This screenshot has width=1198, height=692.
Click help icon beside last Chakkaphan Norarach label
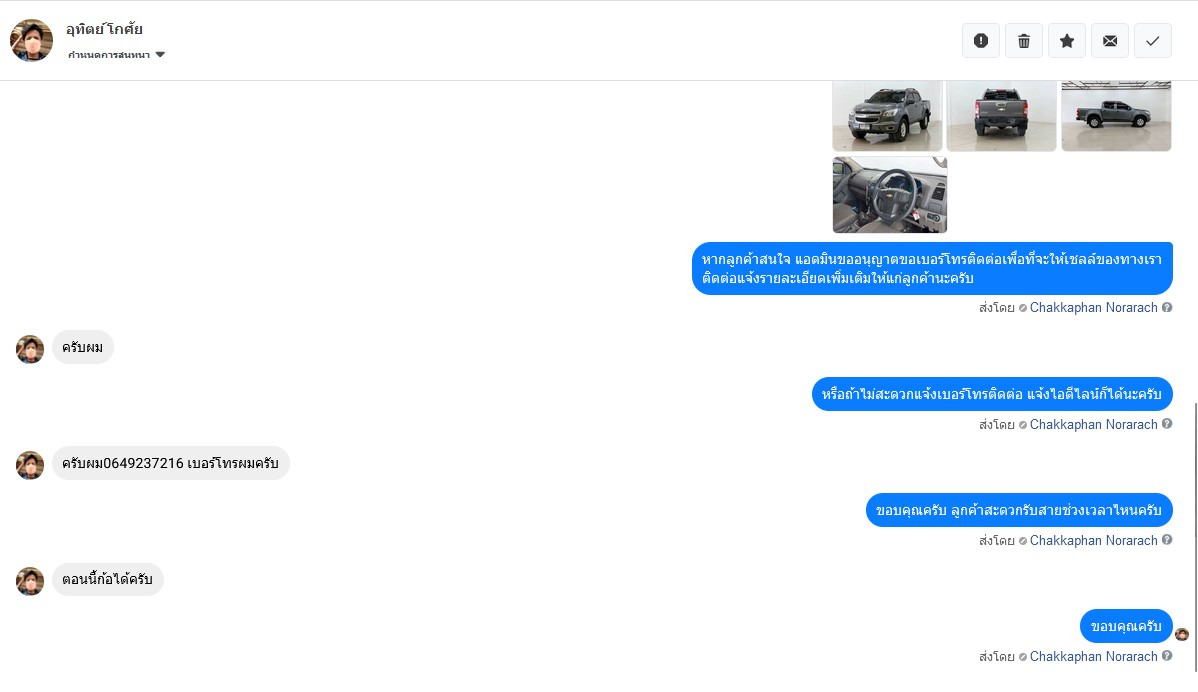1167,655
